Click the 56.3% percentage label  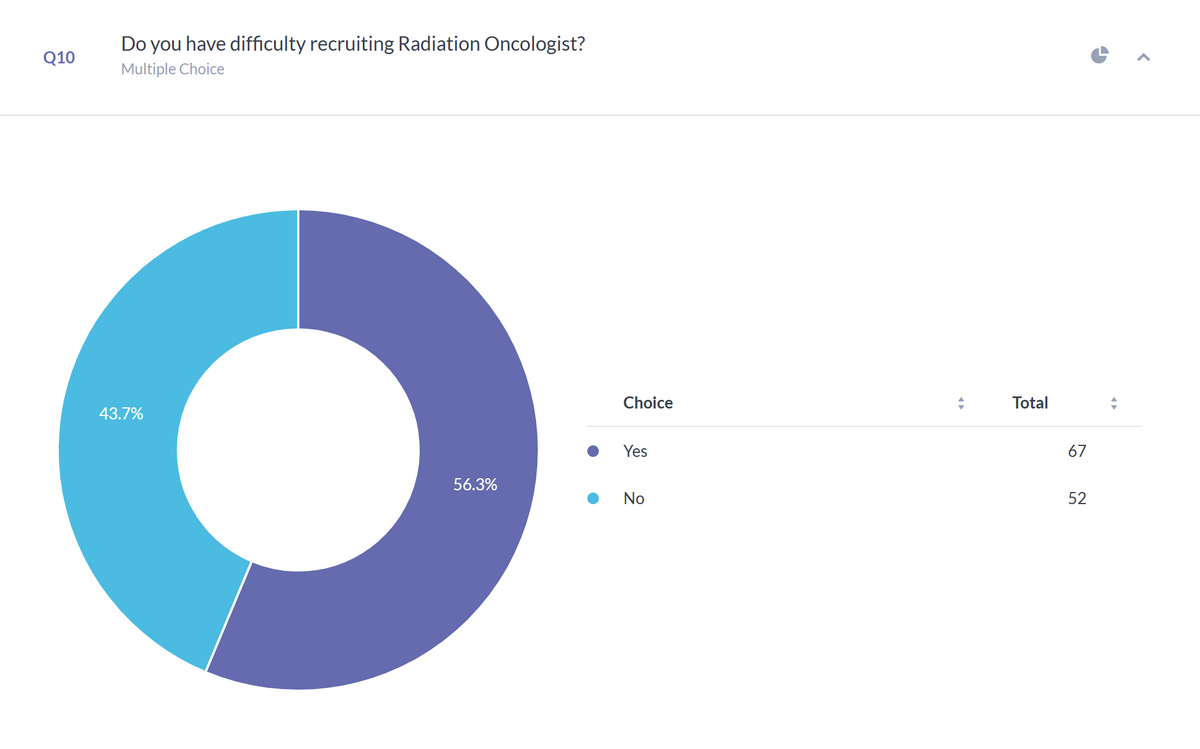475,485
